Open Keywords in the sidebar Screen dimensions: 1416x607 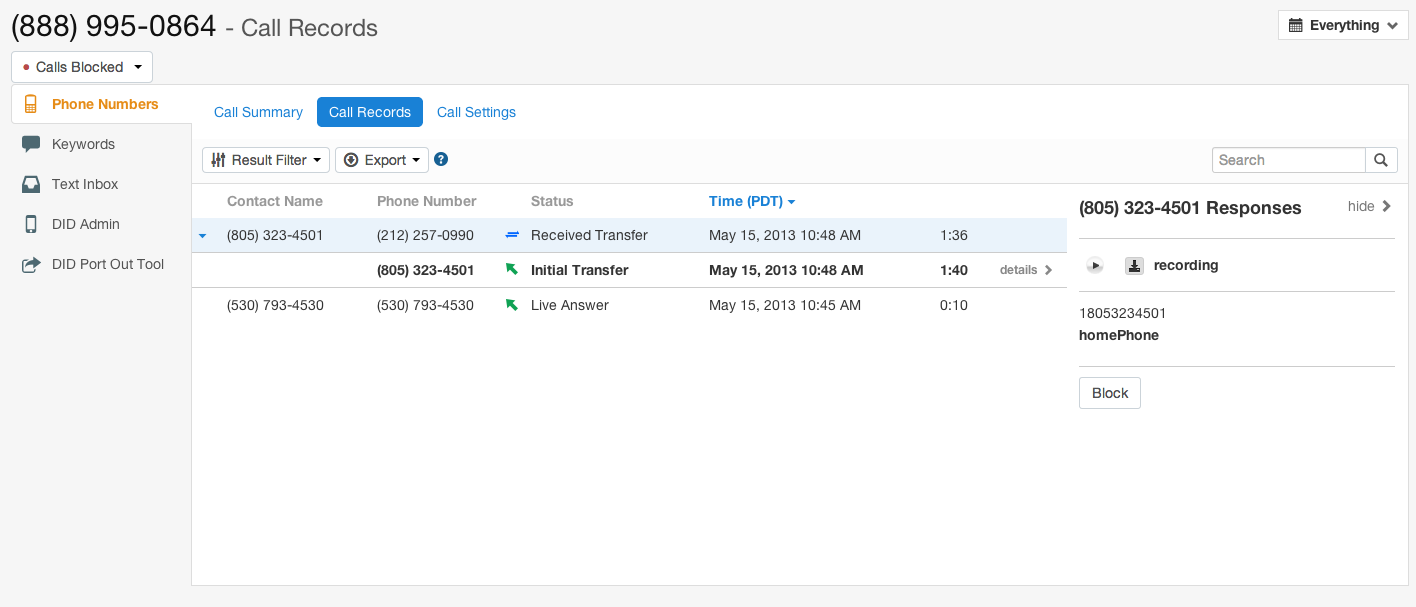[x=83, y=144]
